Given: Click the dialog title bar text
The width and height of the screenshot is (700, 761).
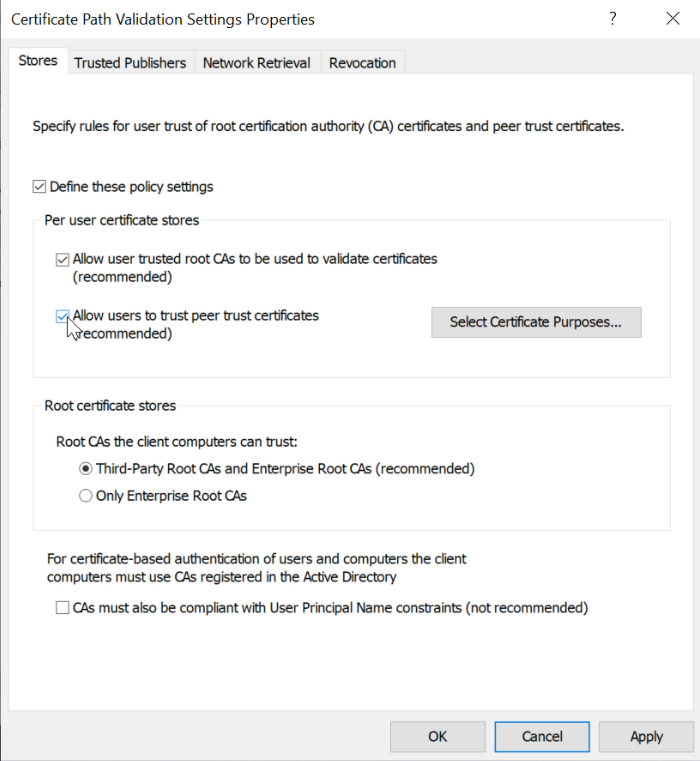Looking at the screenshot, I should pyautogui.click(x=162, y=19).
